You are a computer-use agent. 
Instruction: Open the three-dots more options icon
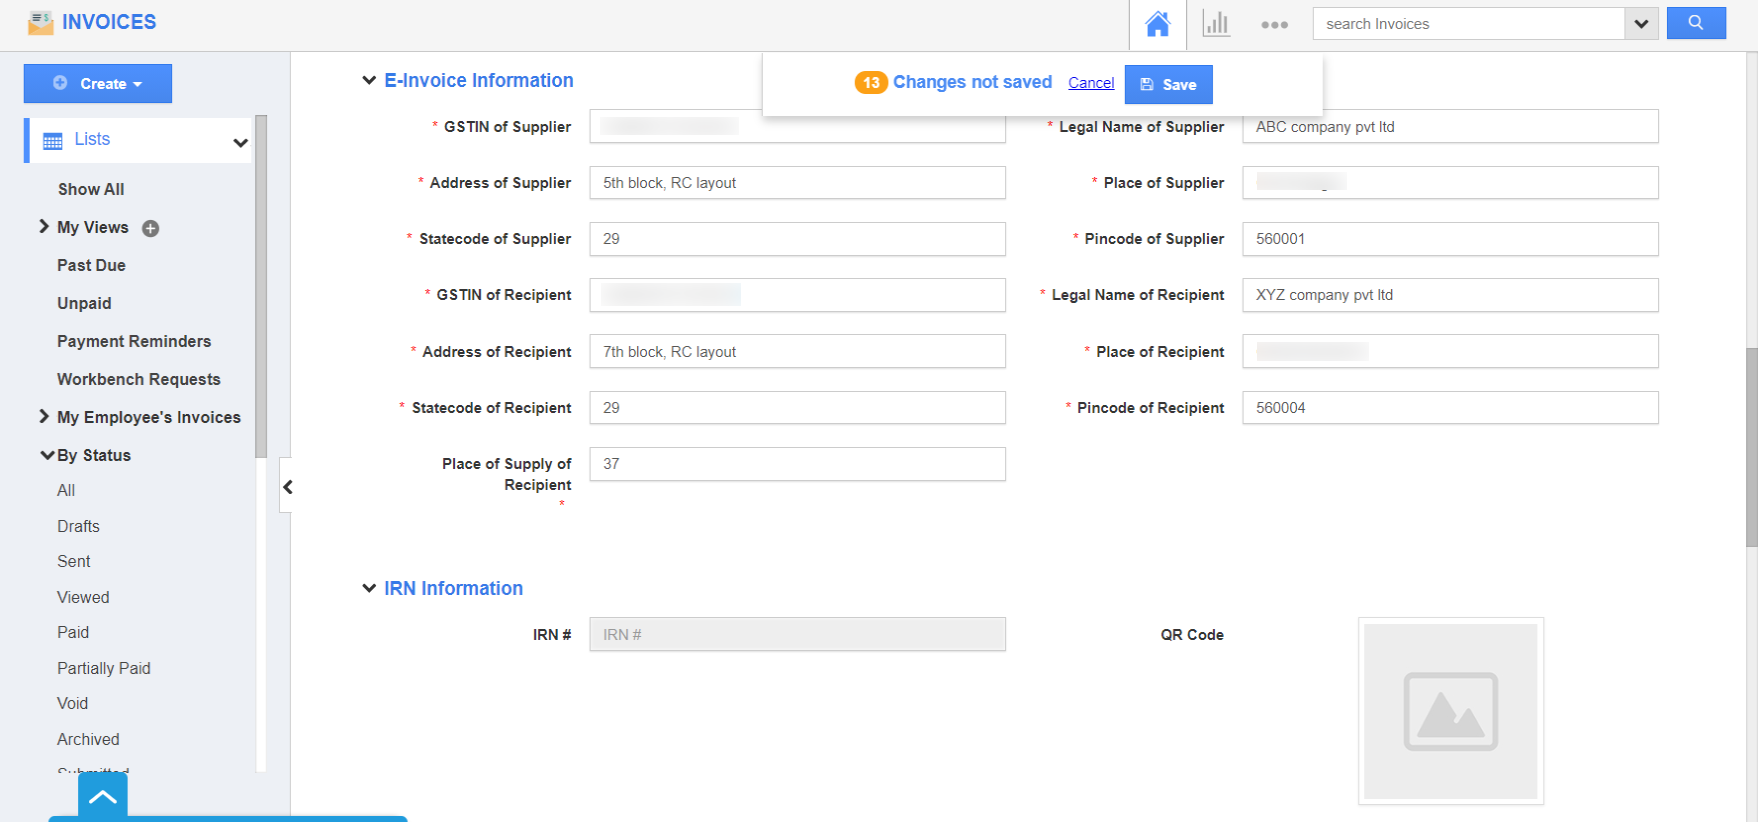(1274, 24)
